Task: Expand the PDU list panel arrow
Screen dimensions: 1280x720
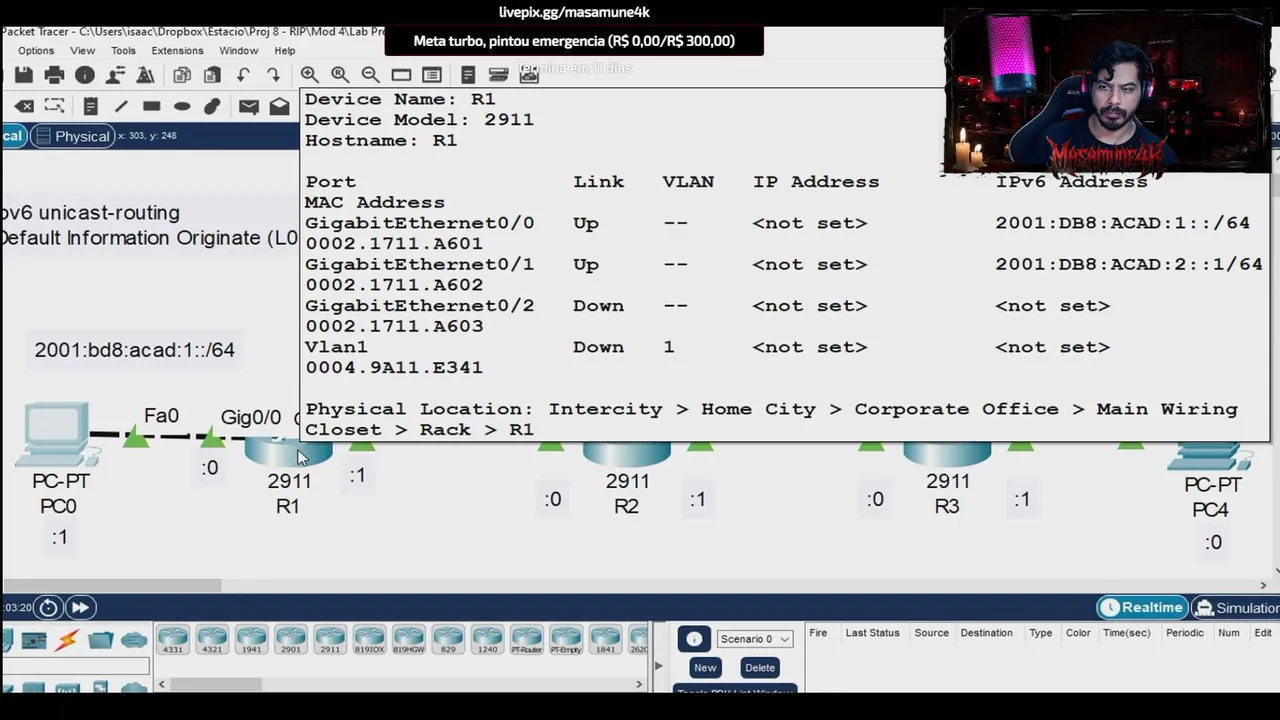Action: click(x=658, y=666)
